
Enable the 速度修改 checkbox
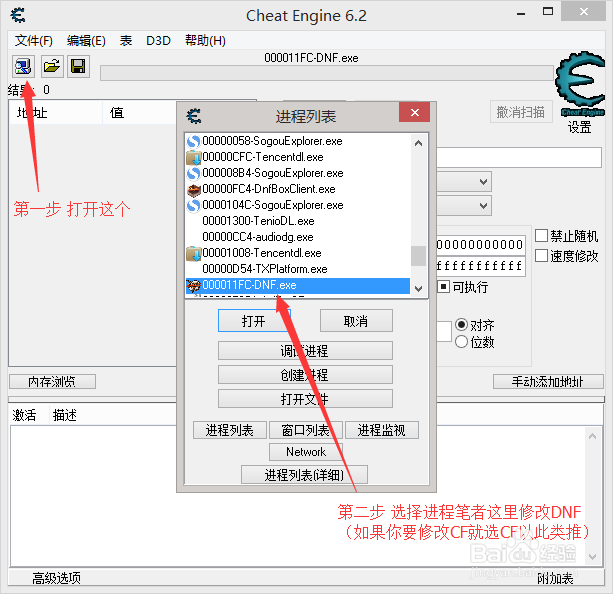point(541,256)
